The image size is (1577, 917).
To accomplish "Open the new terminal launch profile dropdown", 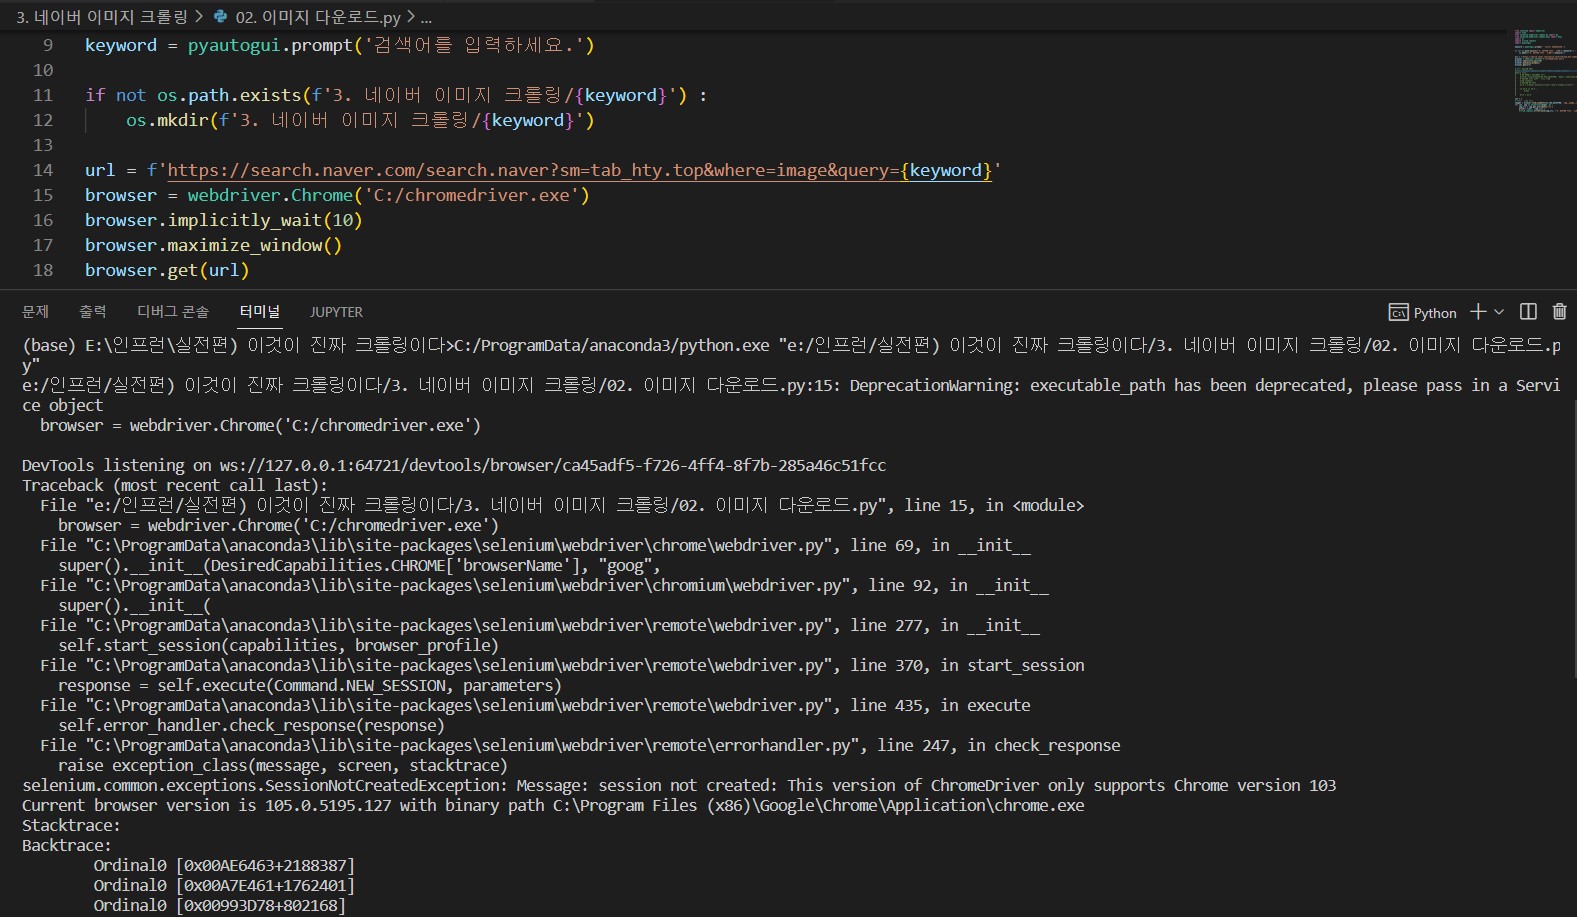I will (1498, 312).
